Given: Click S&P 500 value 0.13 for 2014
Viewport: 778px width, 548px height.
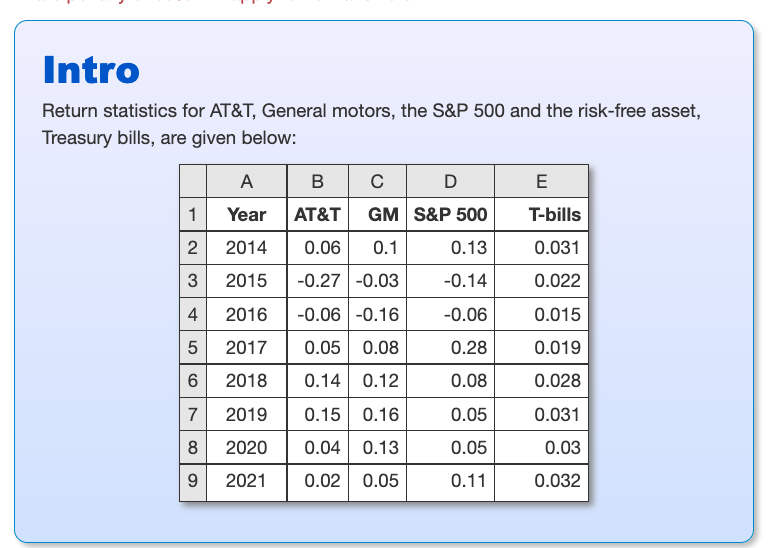Looking at the screenshot, I should pos(450,248).
